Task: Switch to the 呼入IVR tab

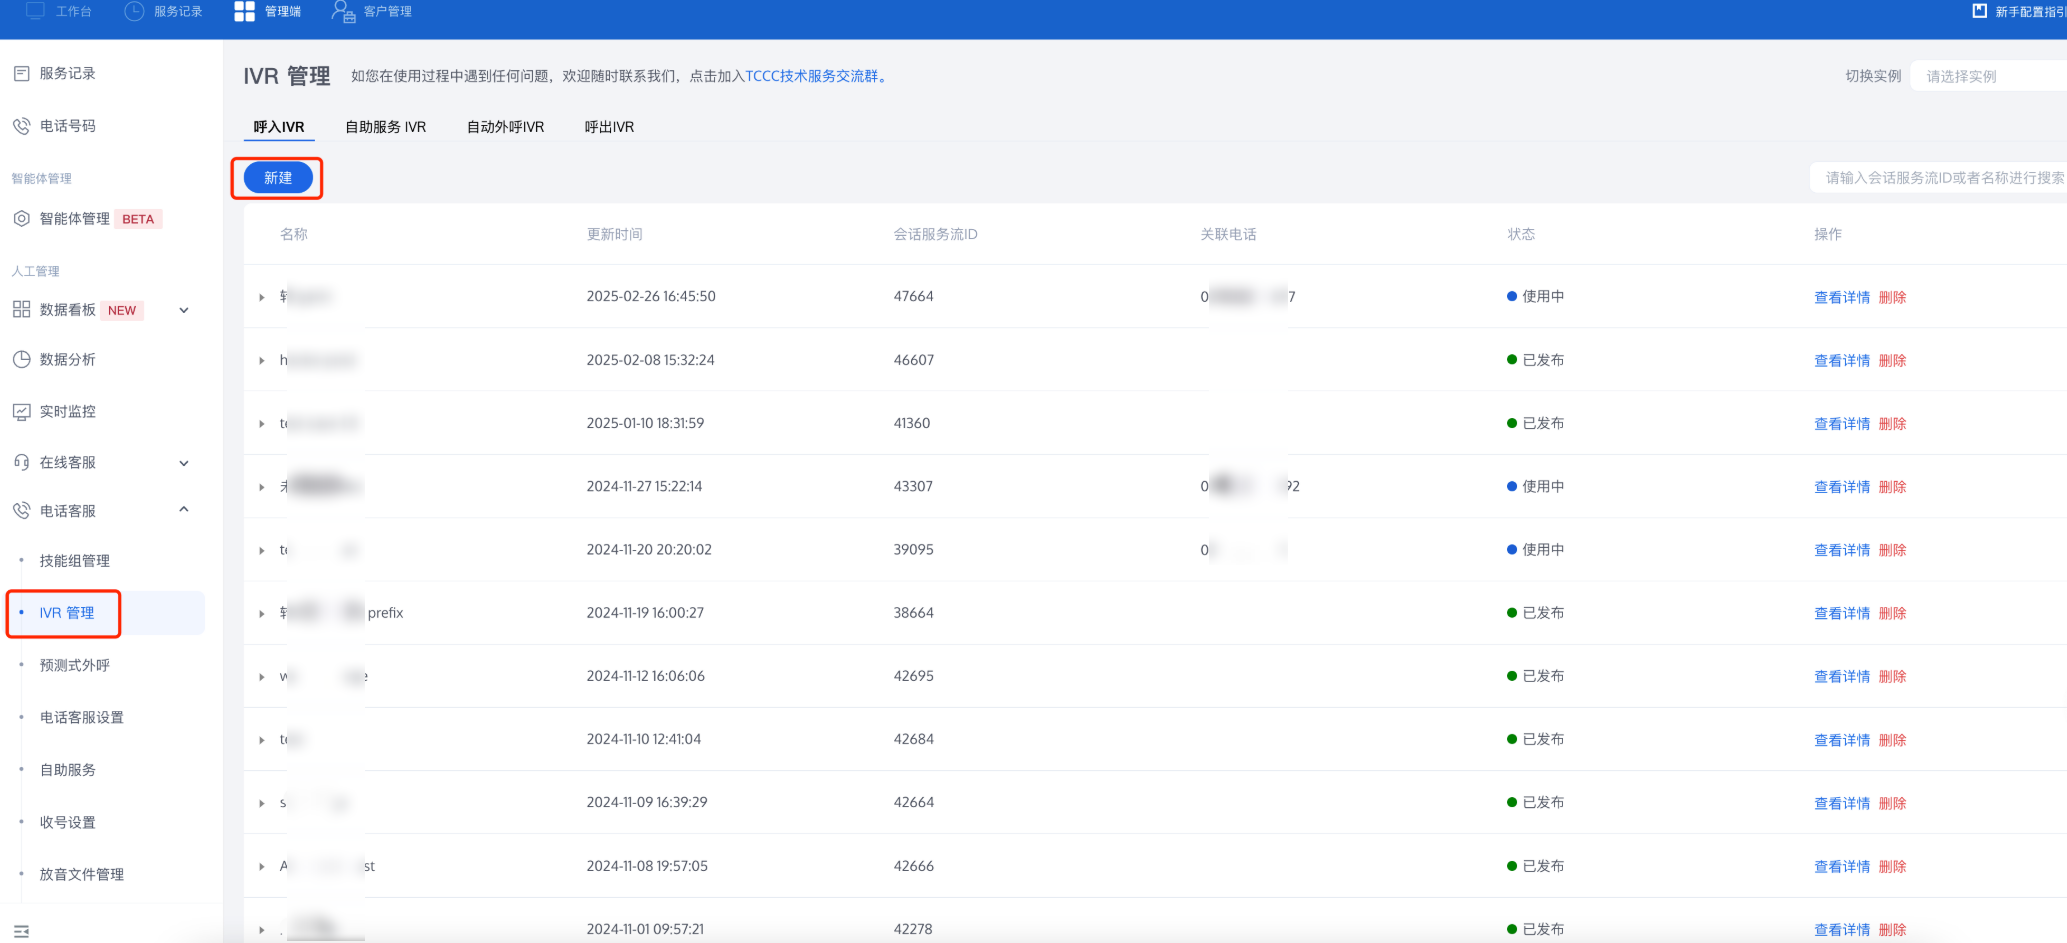Action: pos(279,127)
